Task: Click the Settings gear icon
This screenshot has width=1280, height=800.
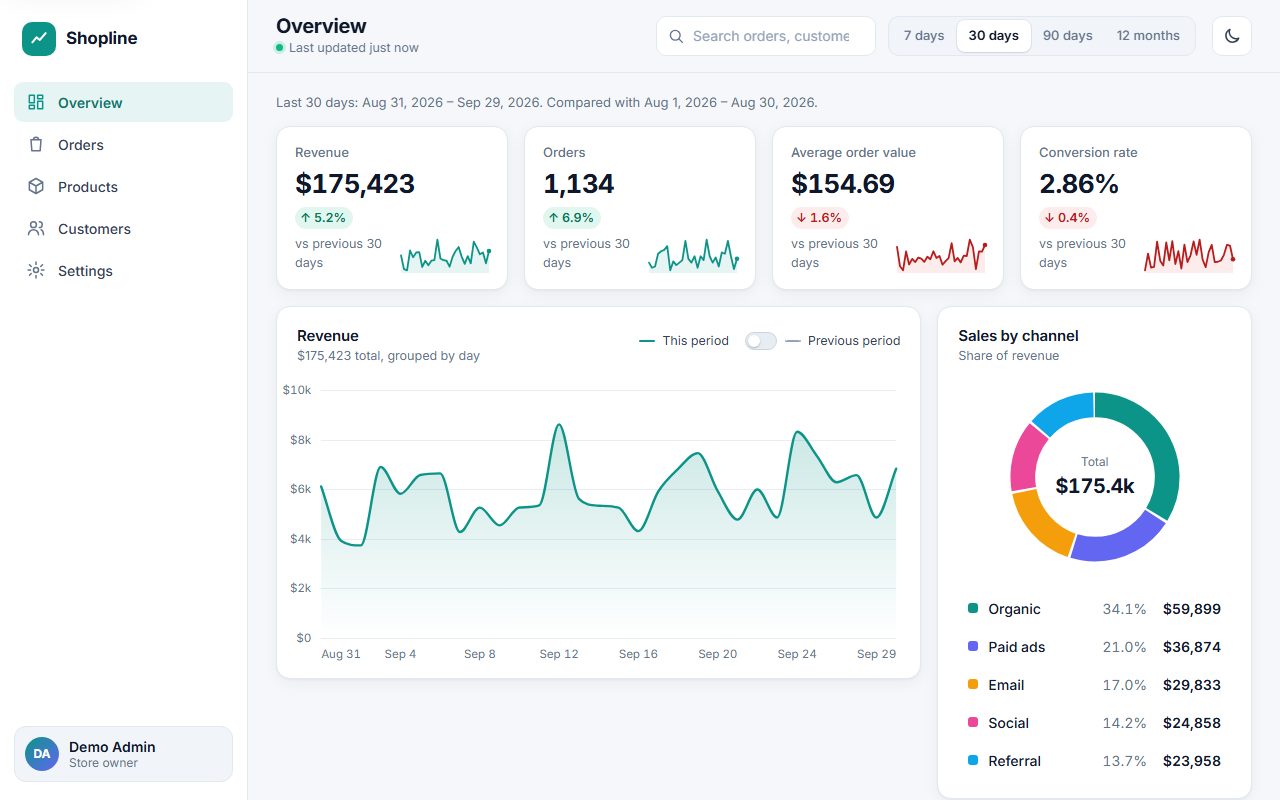Action: 36,270
